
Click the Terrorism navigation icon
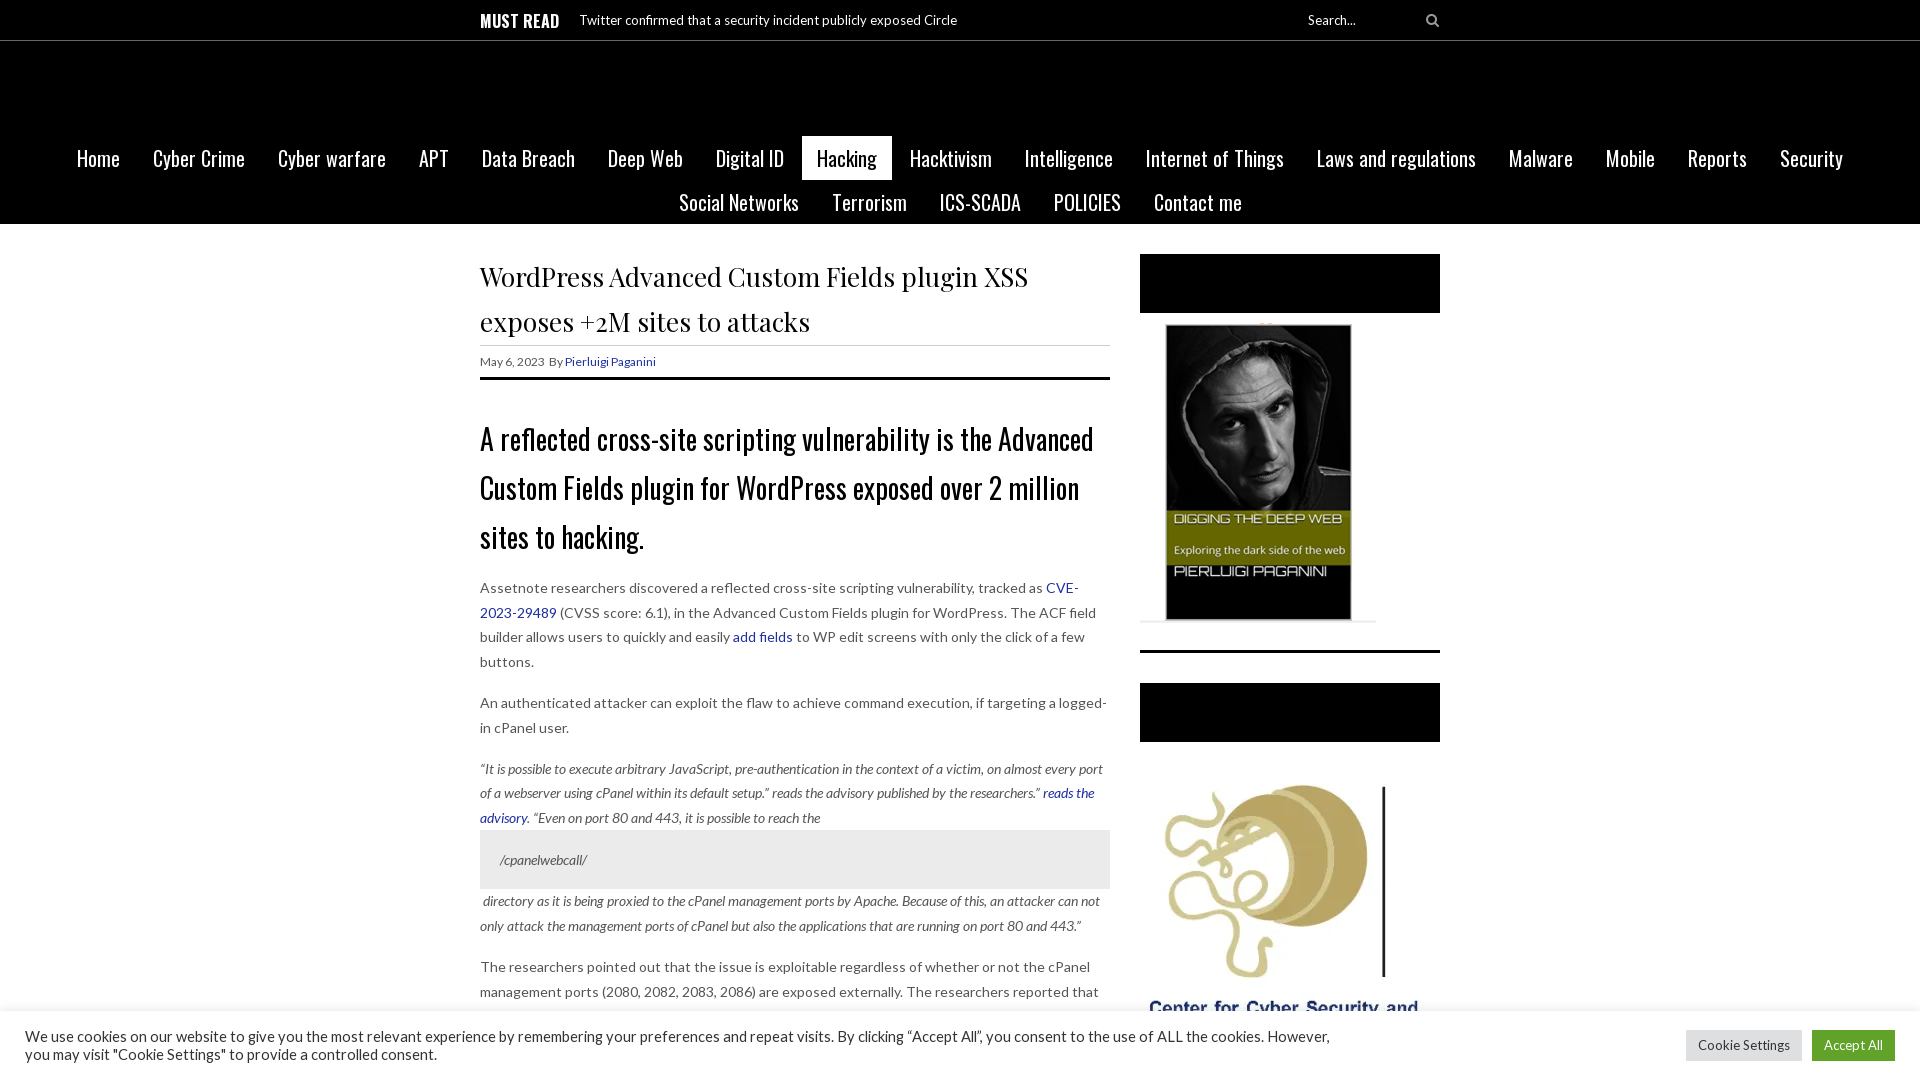pos(869,202)
